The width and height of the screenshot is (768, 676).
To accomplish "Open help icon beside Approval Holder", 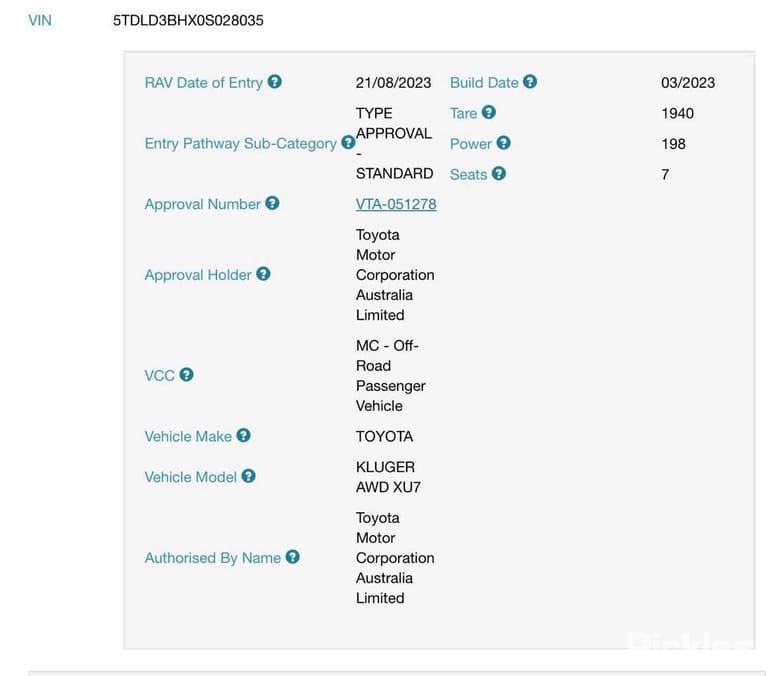I will 264,274.
